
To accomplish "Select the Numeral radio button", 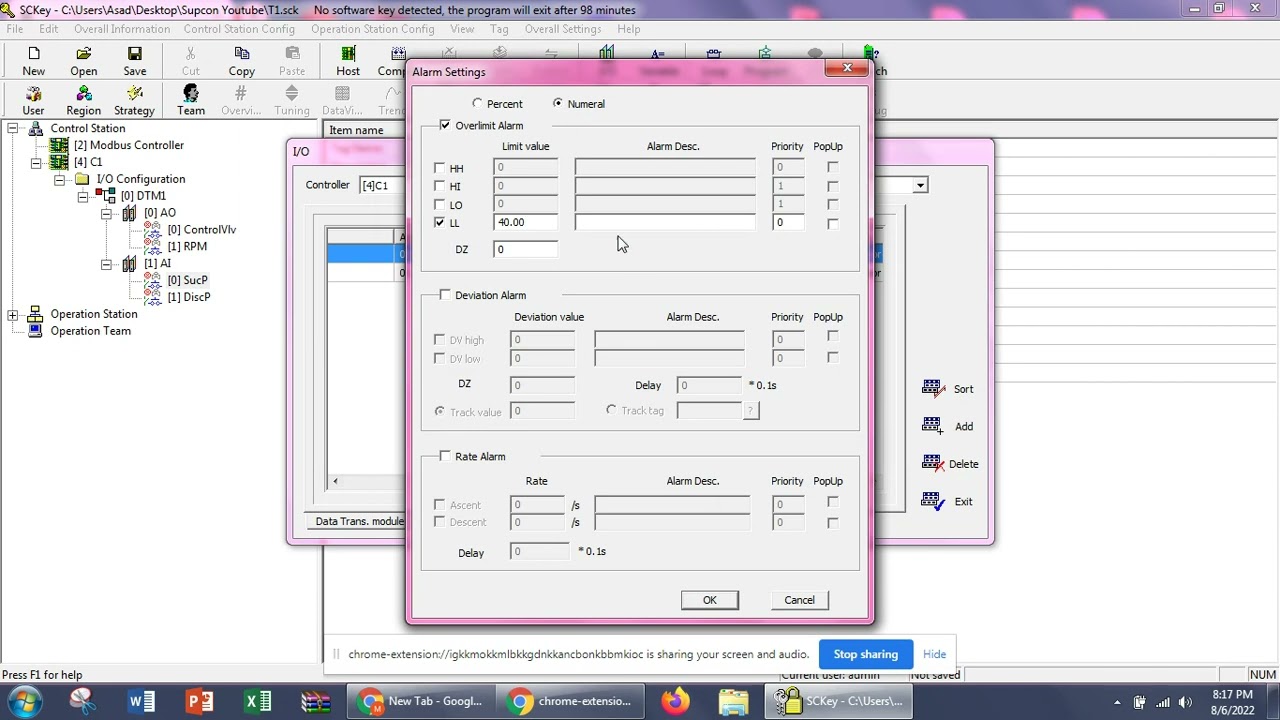I will [558, 104].
